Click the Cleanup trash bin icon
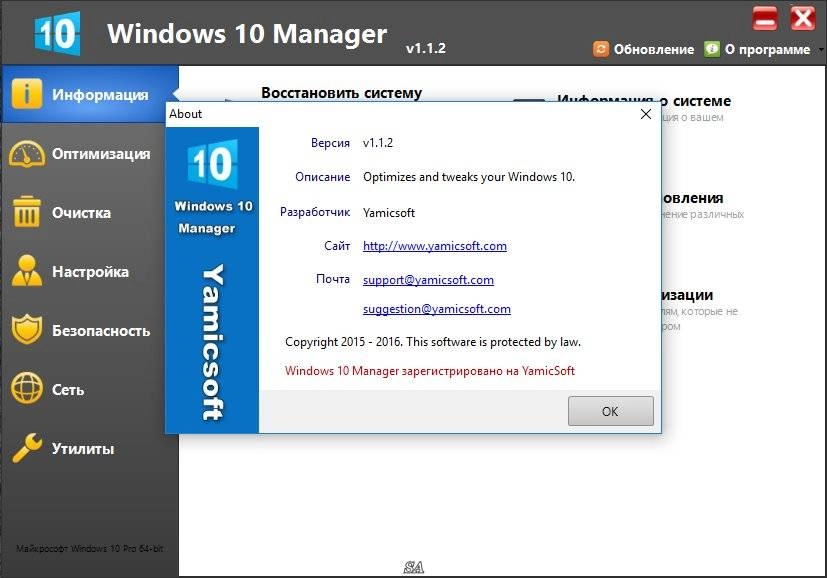This screenshot has height=578, width=827. coord(26,212)
